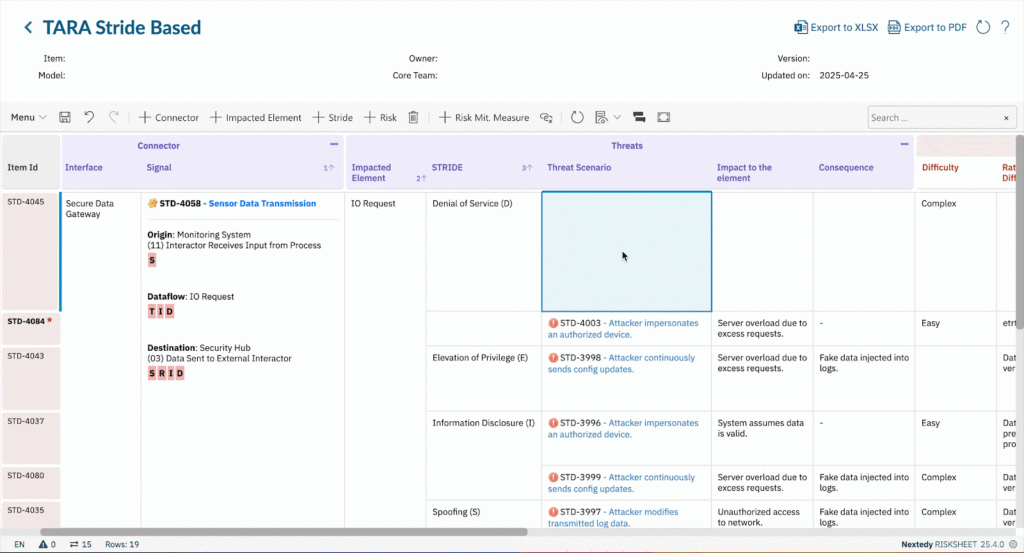Screen dimensions: 1024x553
Task: Add a Risk Mit. Measure
Action: pos(484,117)
